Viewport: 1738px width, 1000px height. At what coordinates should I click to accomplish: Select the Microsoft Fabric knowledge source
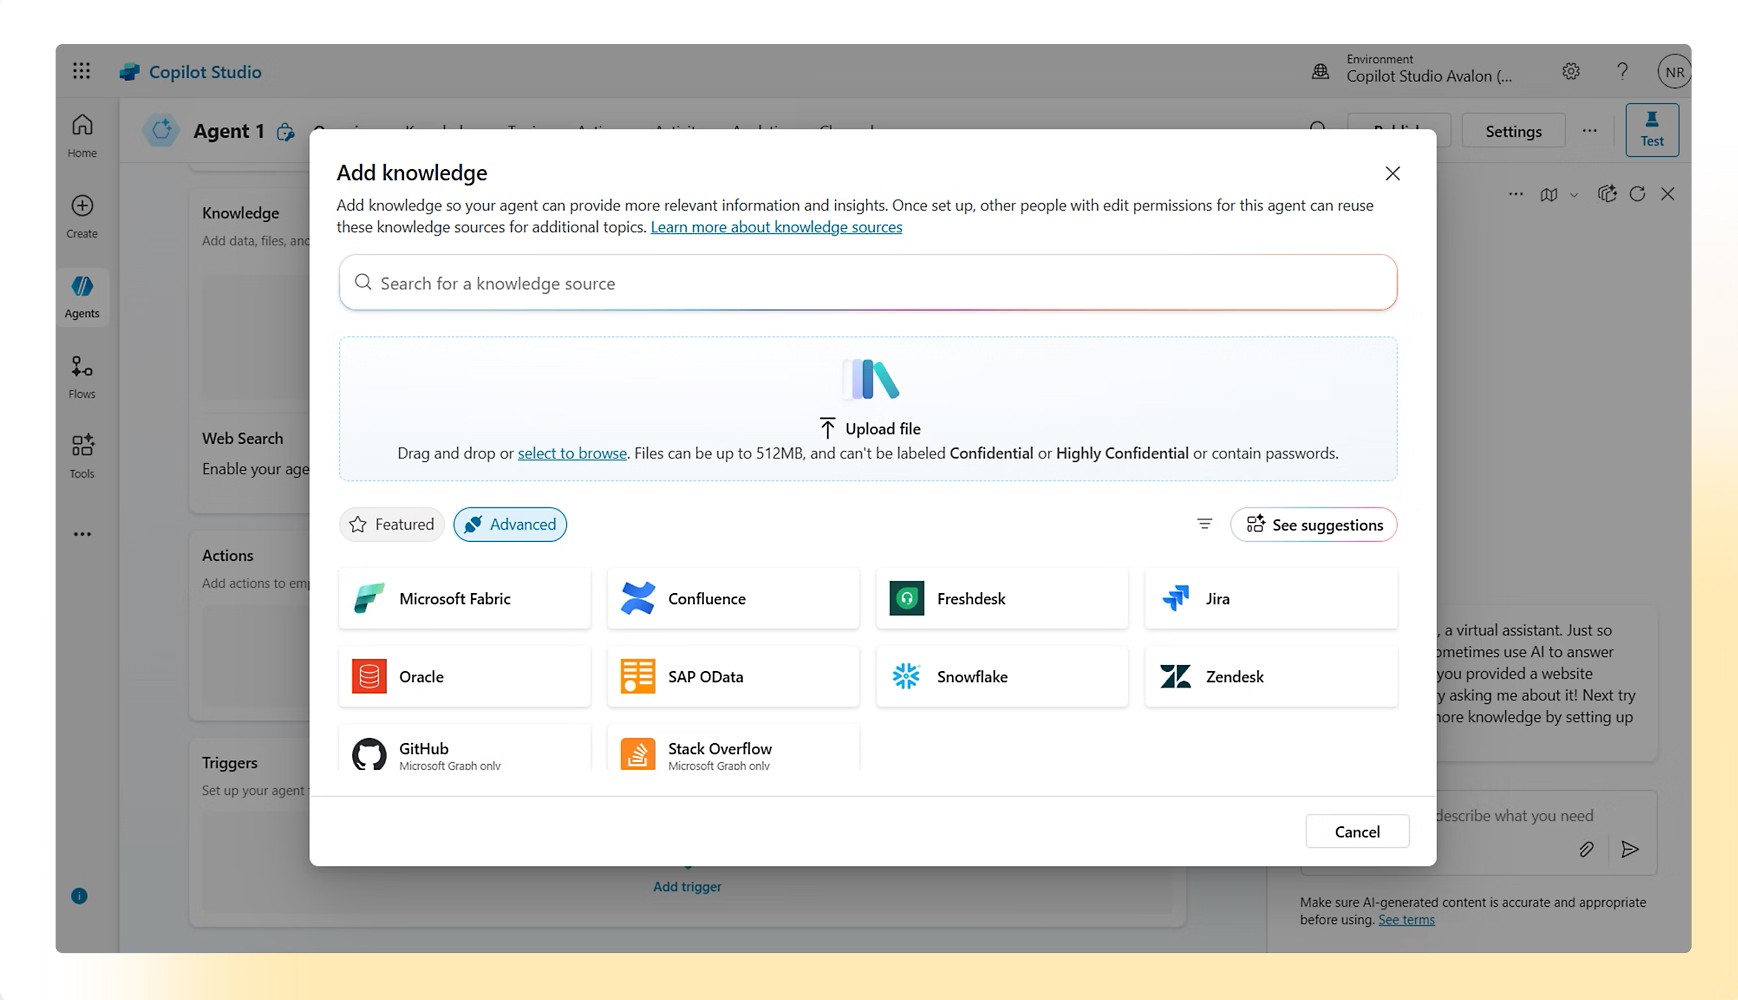(x=463, y=598)
